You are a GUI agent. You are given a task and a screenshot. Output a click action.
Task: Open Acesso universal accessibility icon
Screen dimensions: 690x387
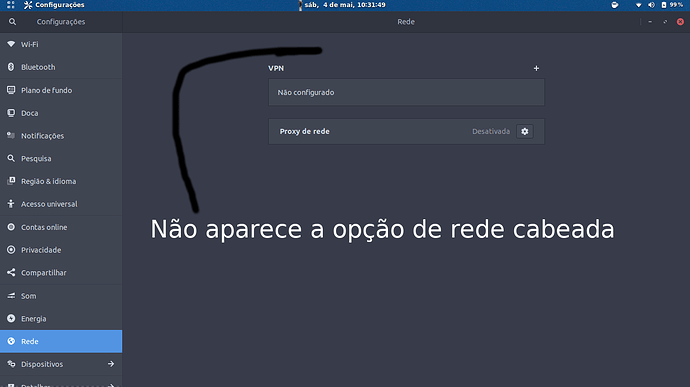(11, 204)
